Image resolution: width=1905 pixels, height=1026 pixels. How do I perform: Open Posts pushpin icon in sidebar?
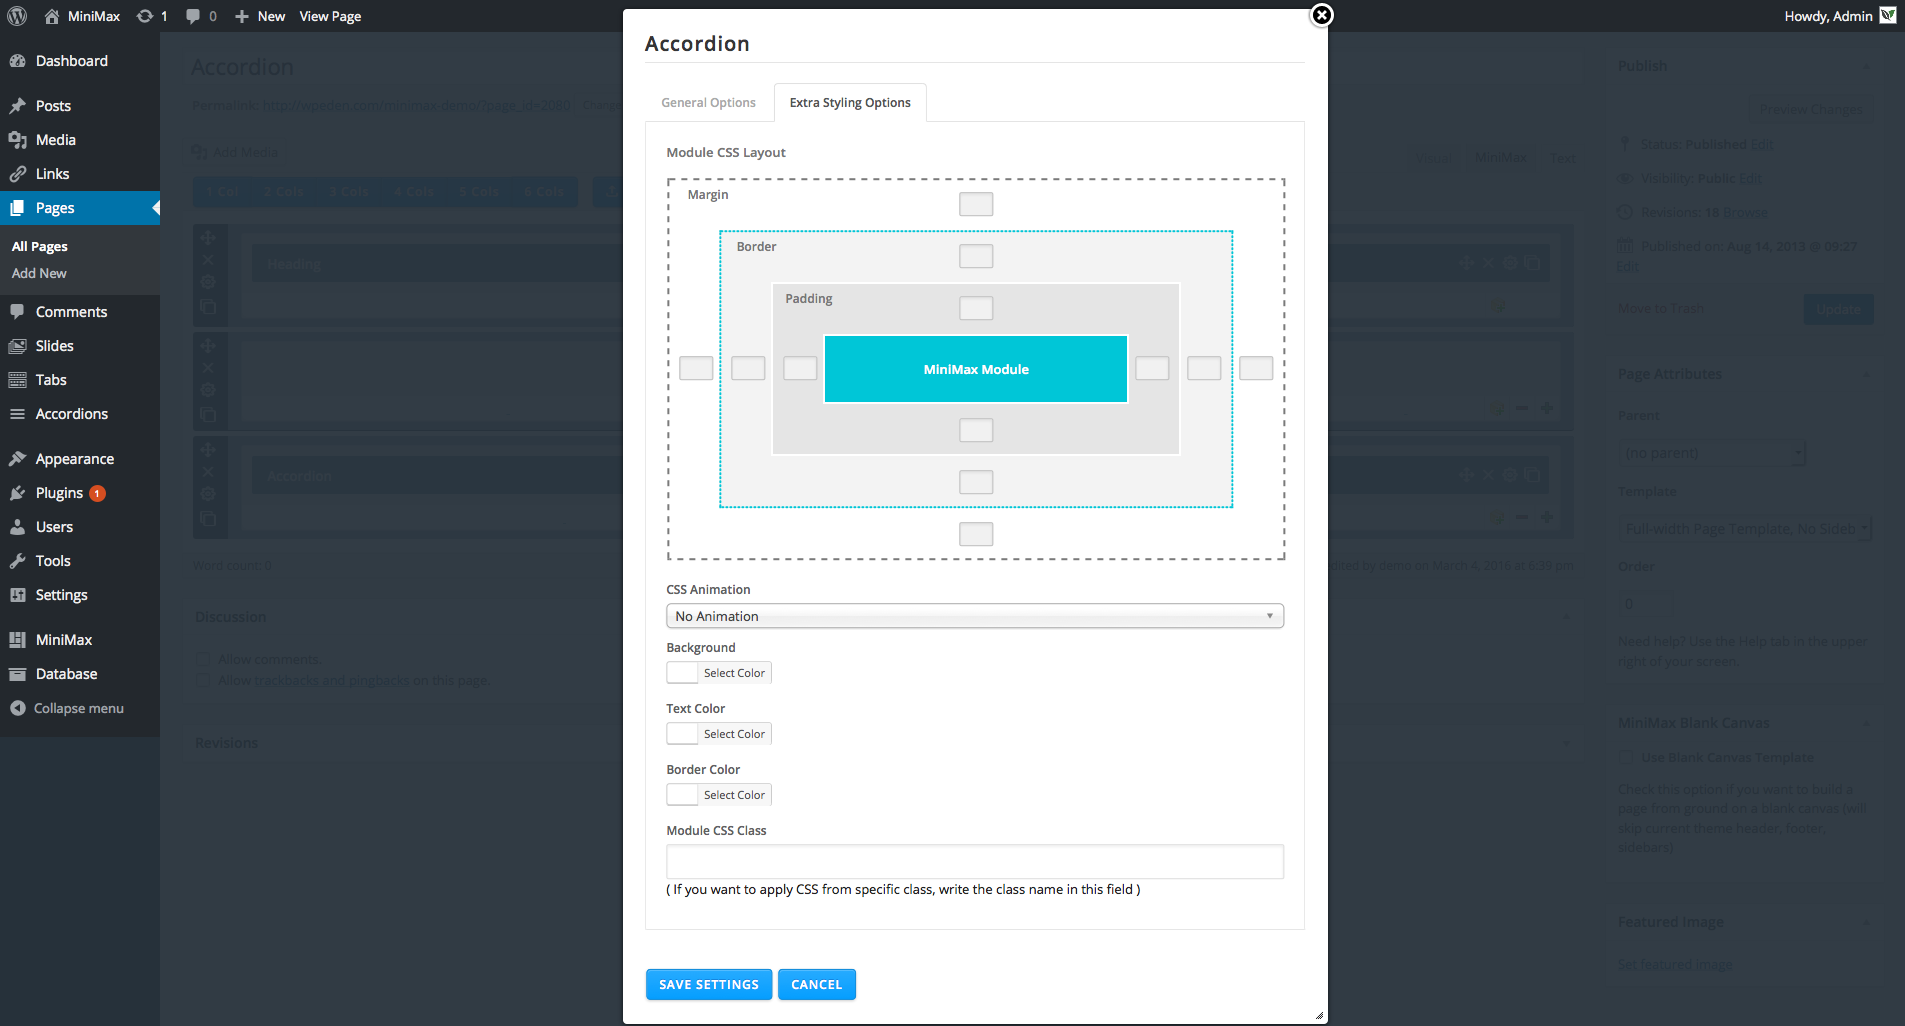click(17, 106)
